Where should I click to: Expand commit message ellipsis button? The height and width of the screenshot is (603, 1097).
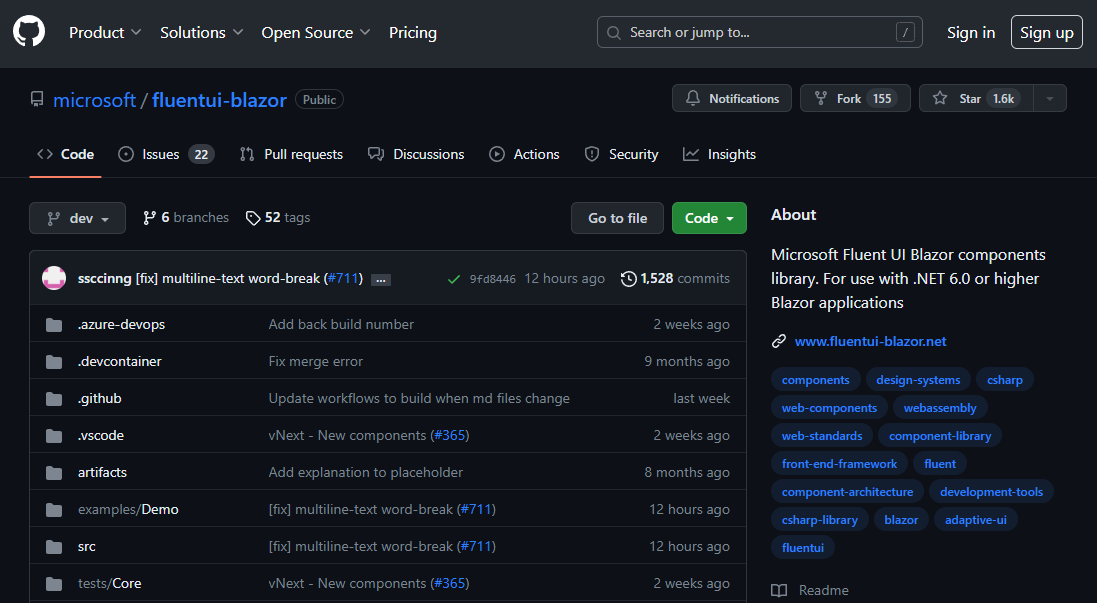[x=381, y=280]
